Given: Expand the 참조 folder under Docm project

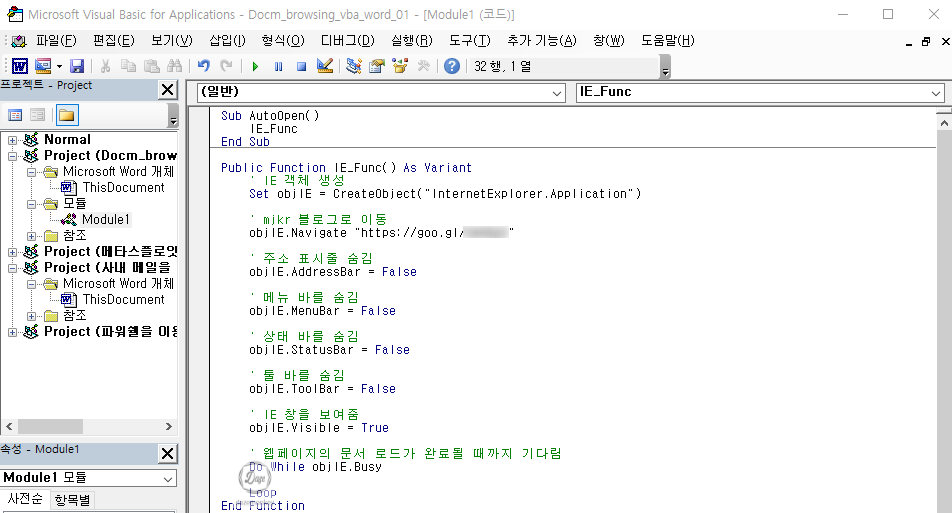Looking at the screenshot, I should tap(32, 236).
